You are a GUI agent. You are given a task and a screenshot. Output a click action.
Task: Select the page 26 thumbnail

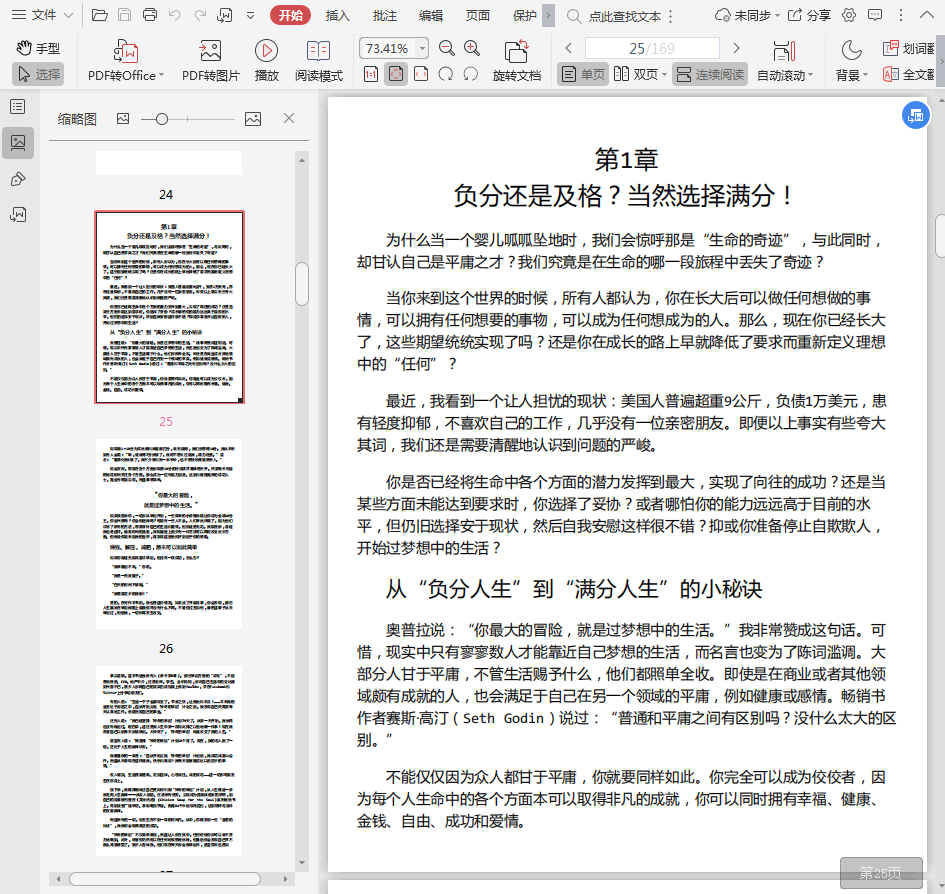[x=169, y=534]
